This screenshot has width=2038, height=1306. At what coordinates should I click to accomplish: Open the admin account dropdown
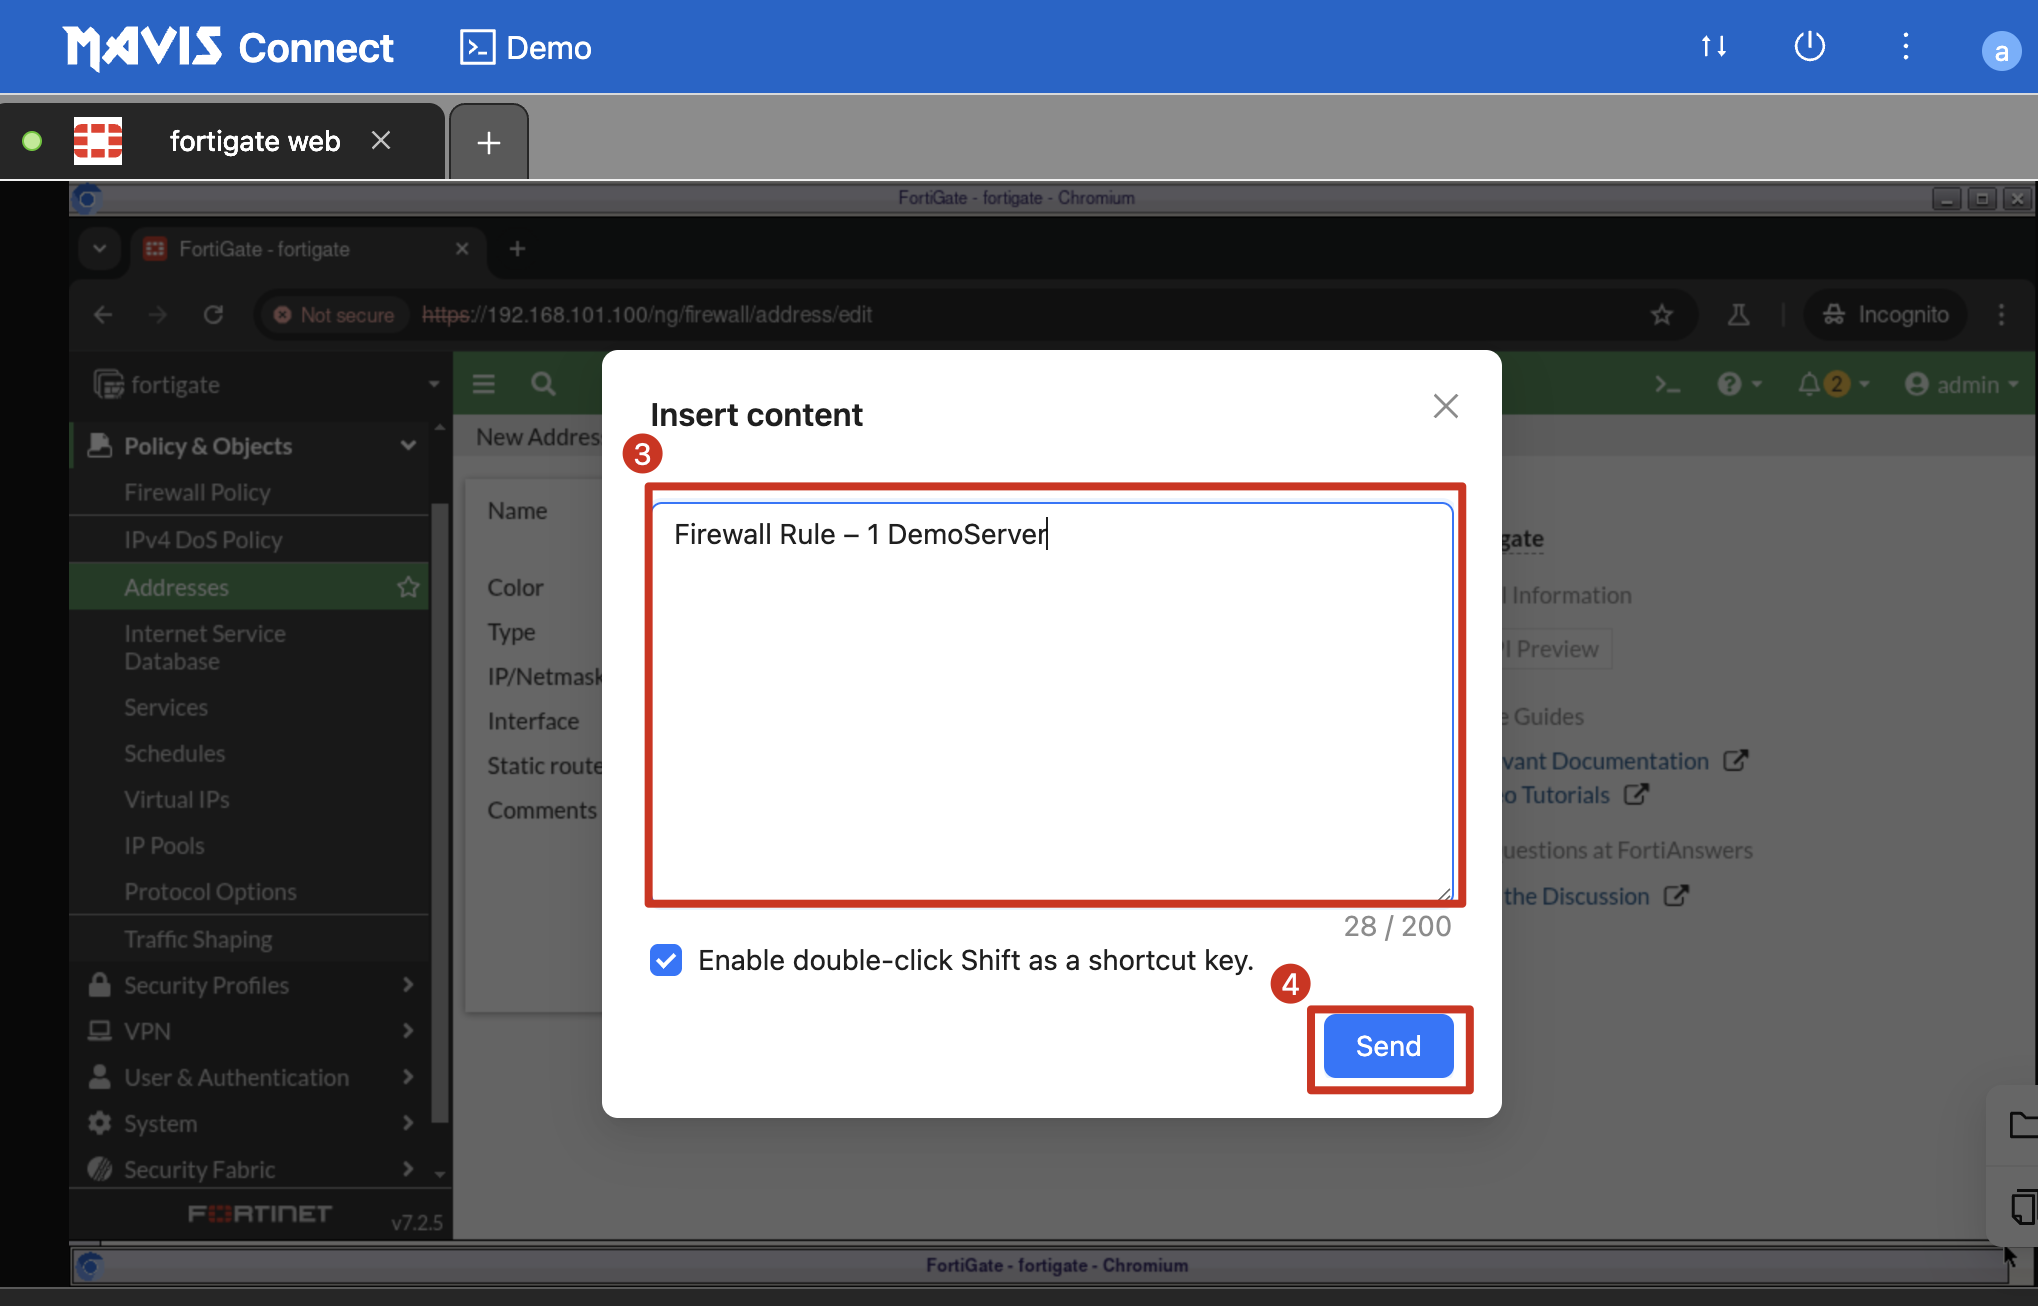pos(1960,383)
